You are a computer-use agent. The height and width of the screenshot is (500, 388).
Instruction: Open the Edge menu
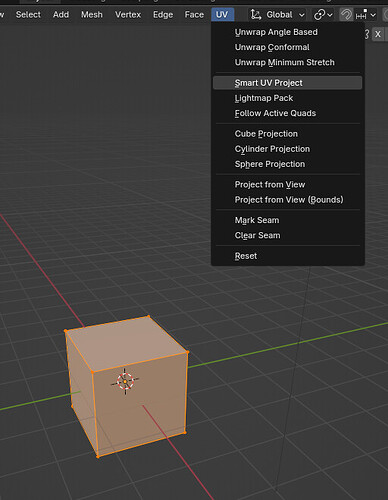[x=163, y=15]
